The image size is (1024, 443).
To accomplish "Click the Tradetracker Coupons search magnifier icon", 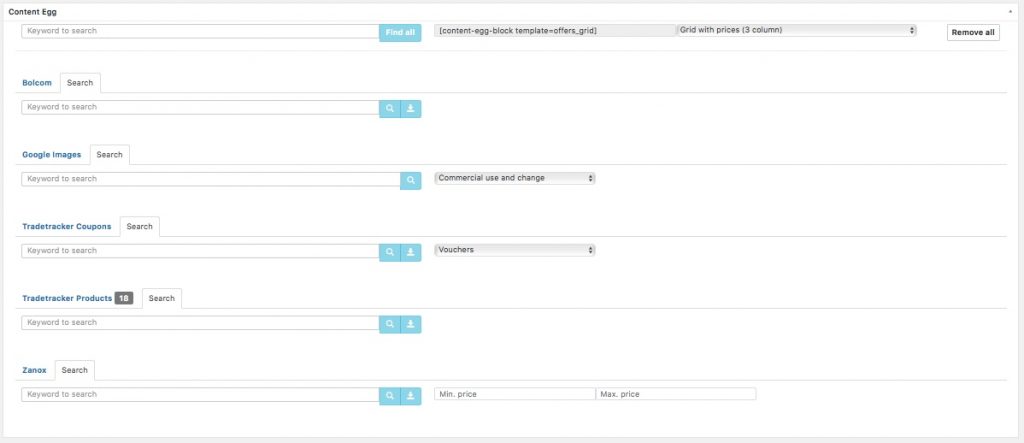I will (390, 252).
